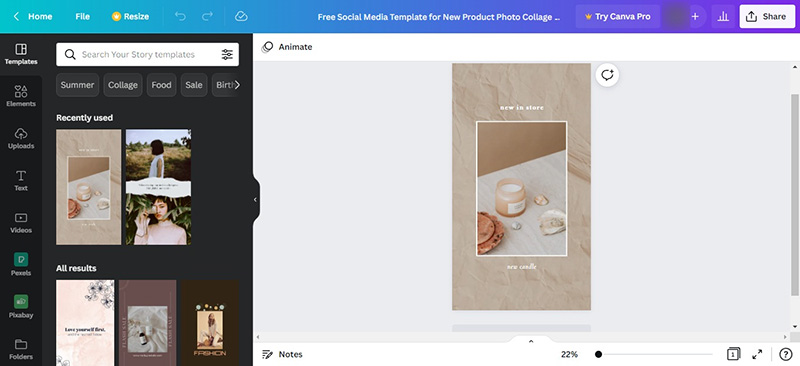Click the Share button
Viewport: 800px width, 366px height.
[767, 16]
